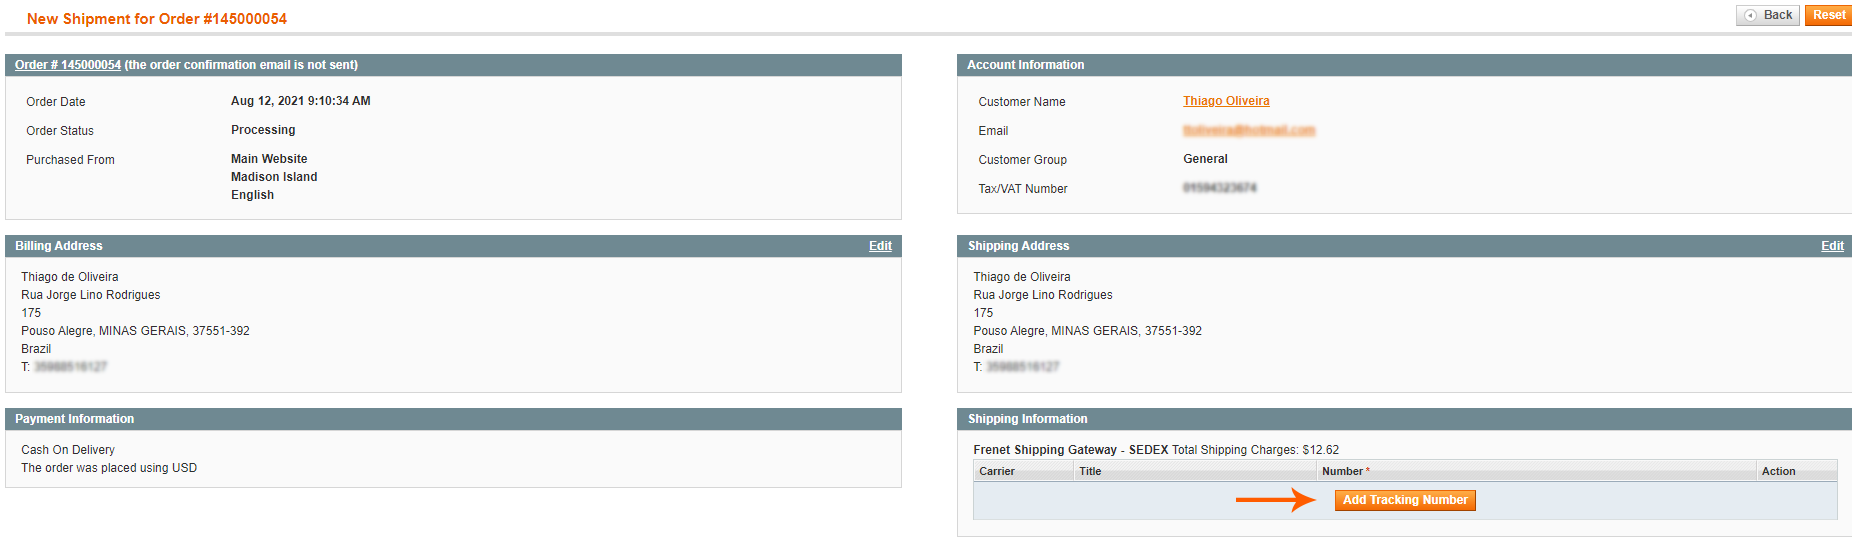
Task: Select the Title column header
Action: 1195,471
